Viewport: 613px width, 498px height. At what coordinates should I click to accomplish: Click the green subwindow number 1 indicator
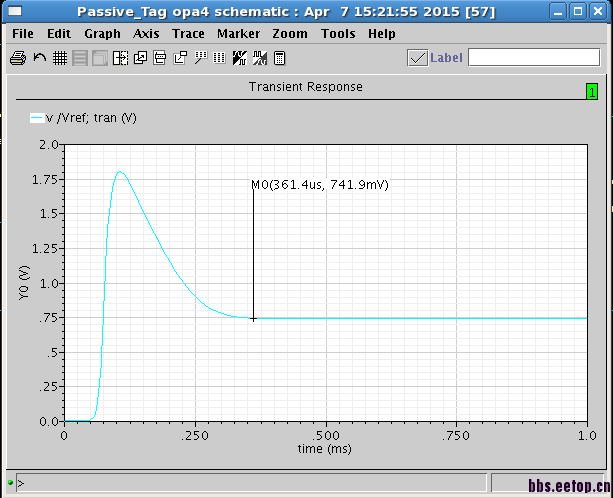click(x=592, y=92)
